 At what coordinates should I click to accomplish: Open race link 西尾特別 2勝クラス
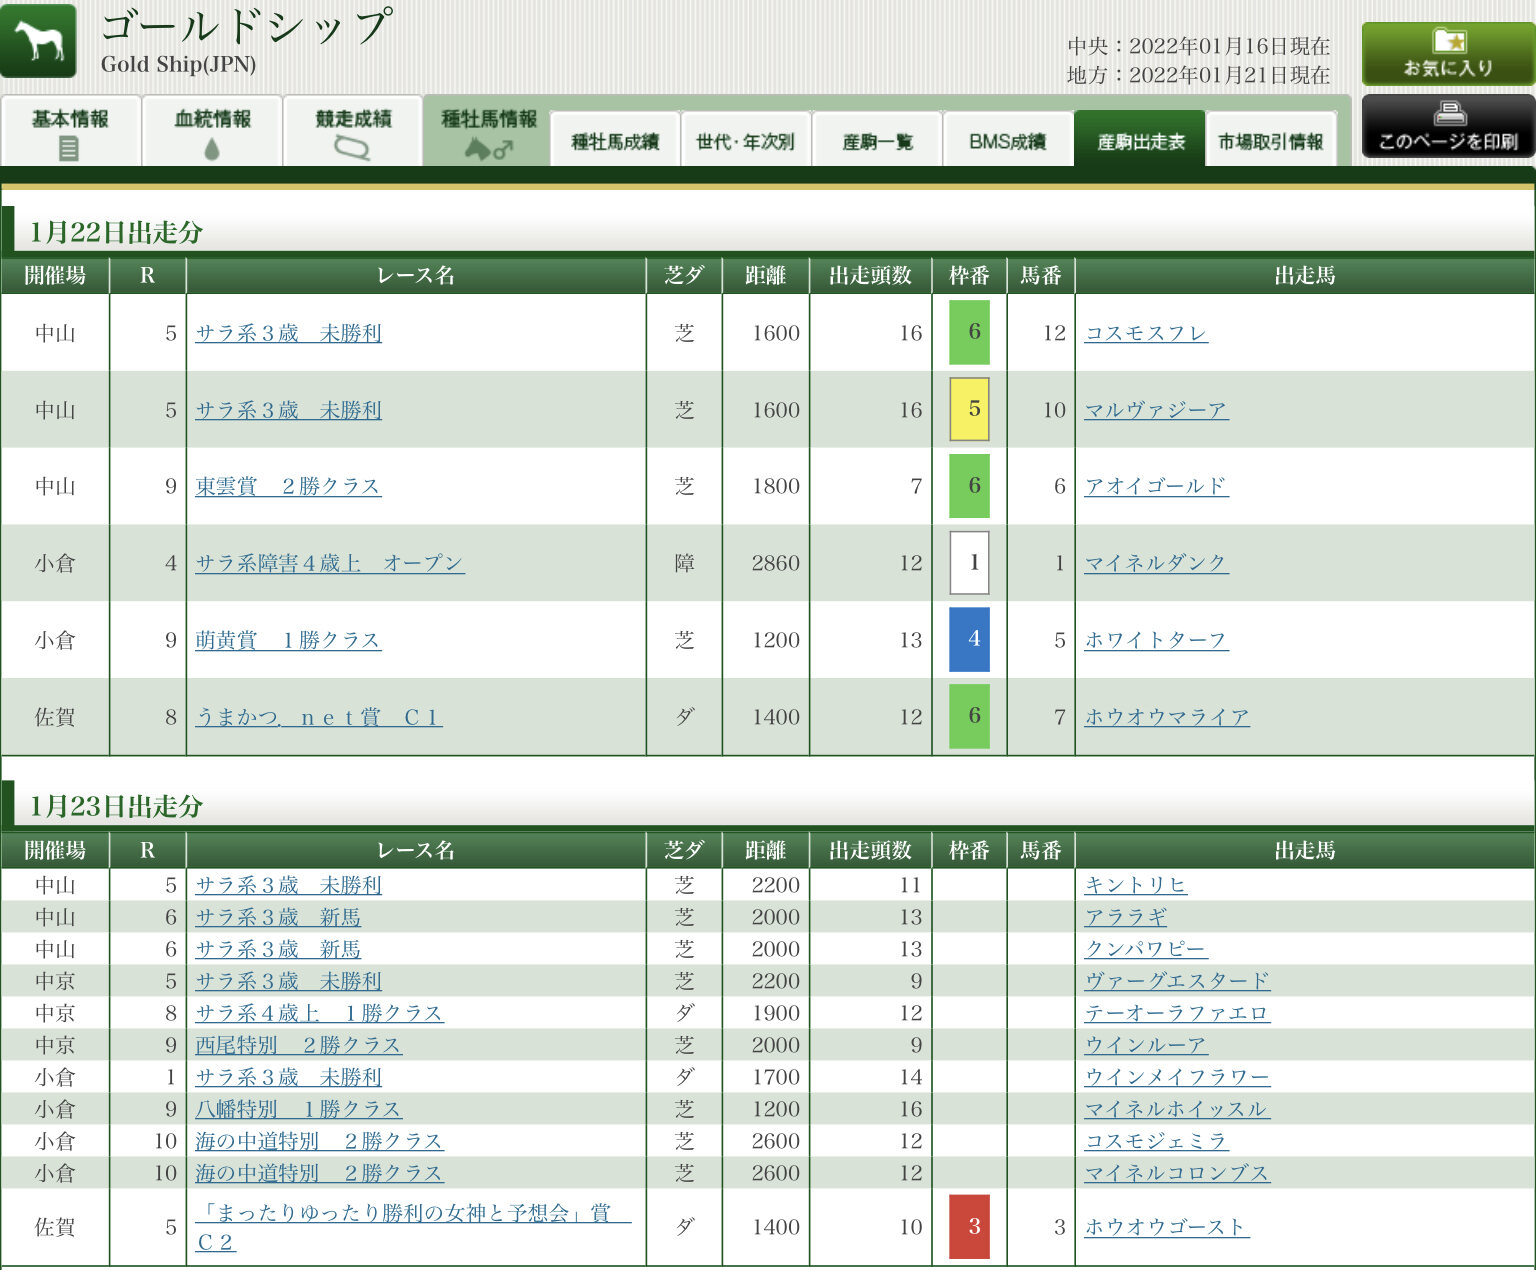[298, 1045]
